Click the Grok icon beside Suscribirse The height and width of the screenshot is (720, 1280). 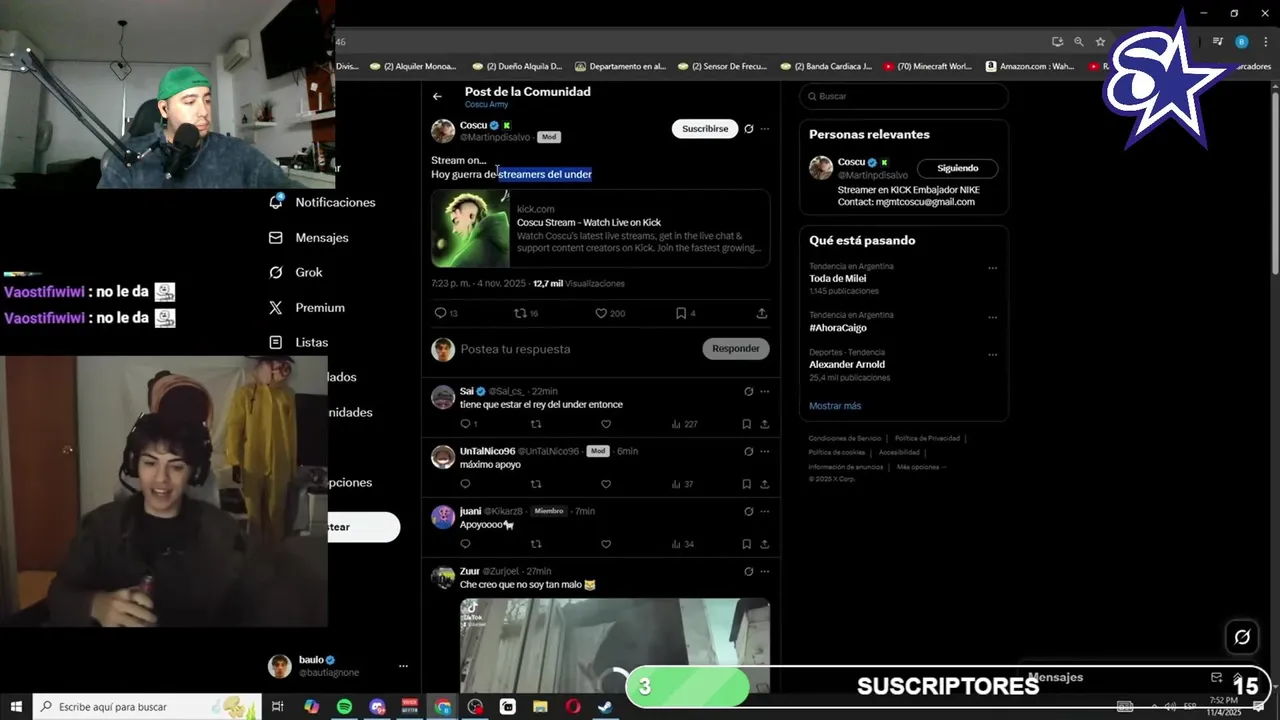coord(748,129)
